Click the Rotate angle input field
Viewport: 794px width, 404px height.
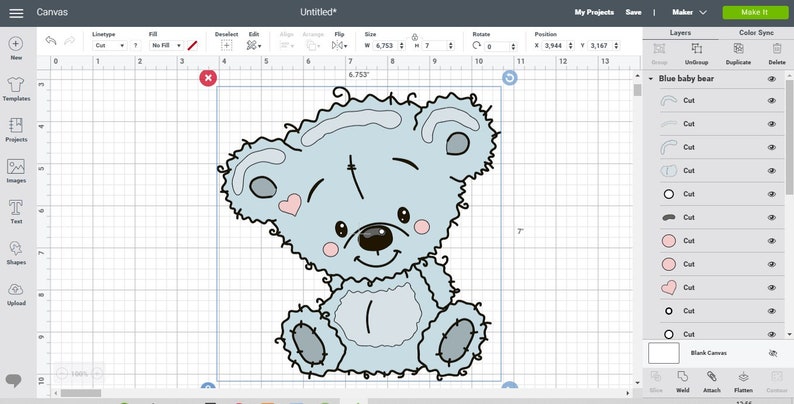point(497,47)
